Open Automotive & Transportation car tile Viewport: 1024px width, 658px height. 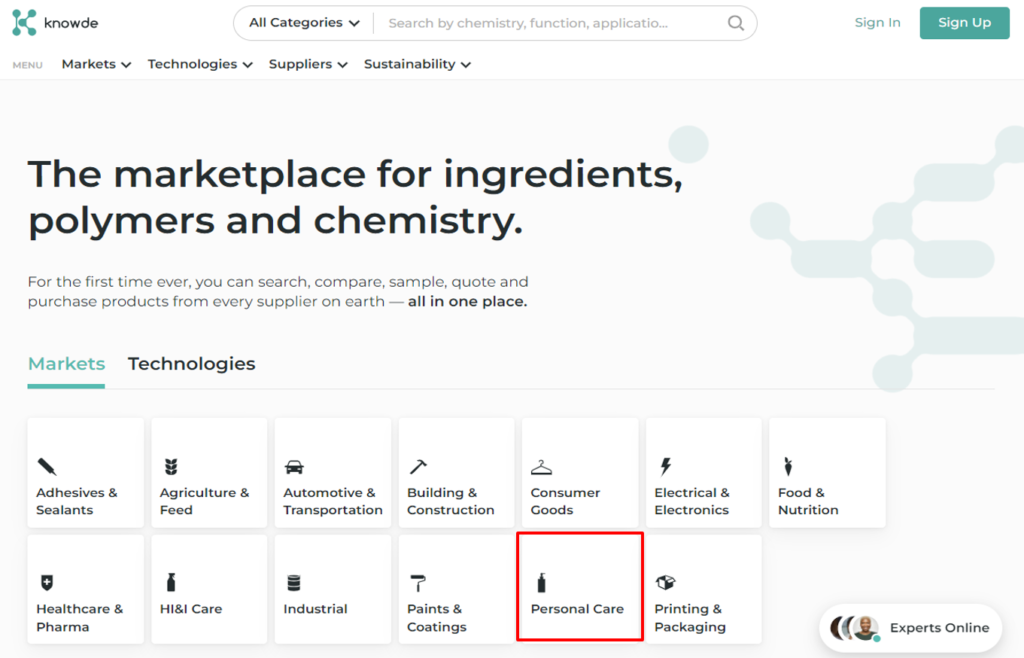[333, 473]
